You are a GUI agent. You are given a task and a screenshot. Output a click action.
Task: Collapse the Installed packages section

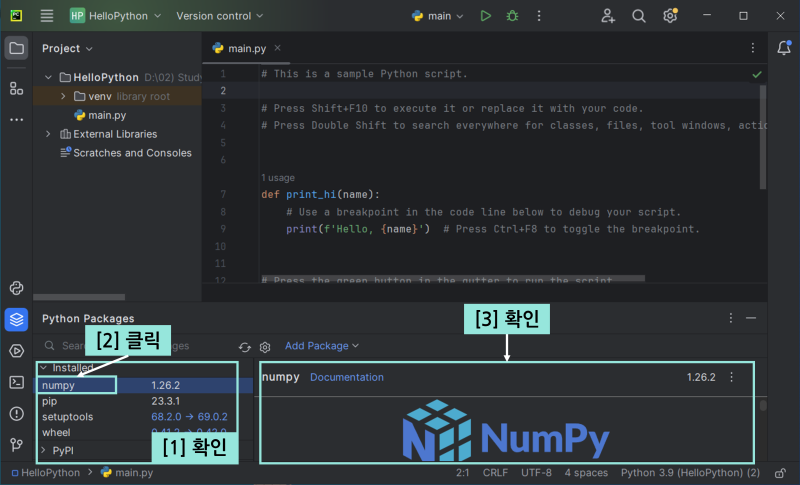point(43,368)
